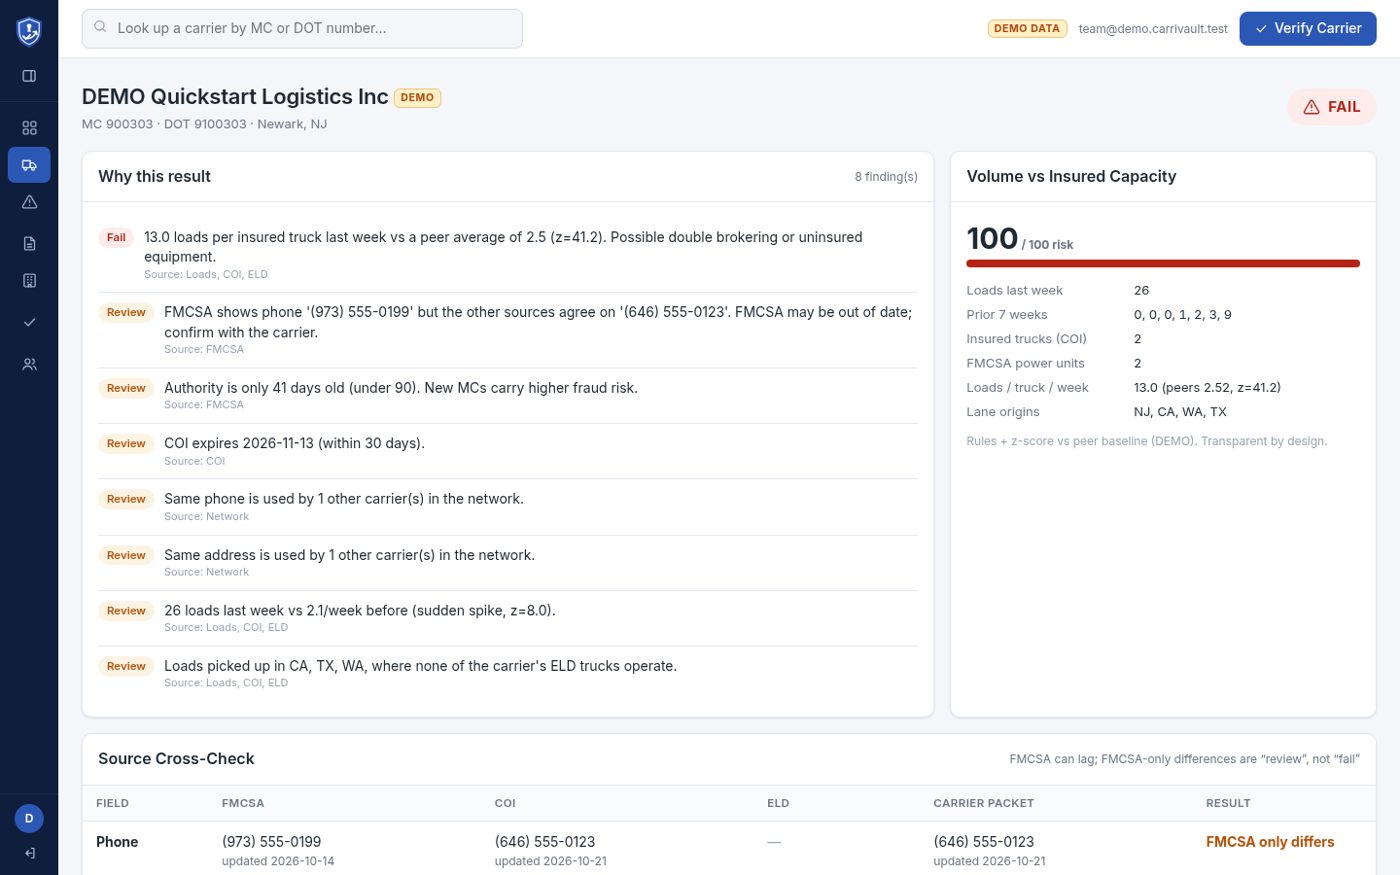Click Lane origins NJ, CA, WA, TX value
Image resolution: width=1400 pixels, height=875 pixels.
(1180, 411)
